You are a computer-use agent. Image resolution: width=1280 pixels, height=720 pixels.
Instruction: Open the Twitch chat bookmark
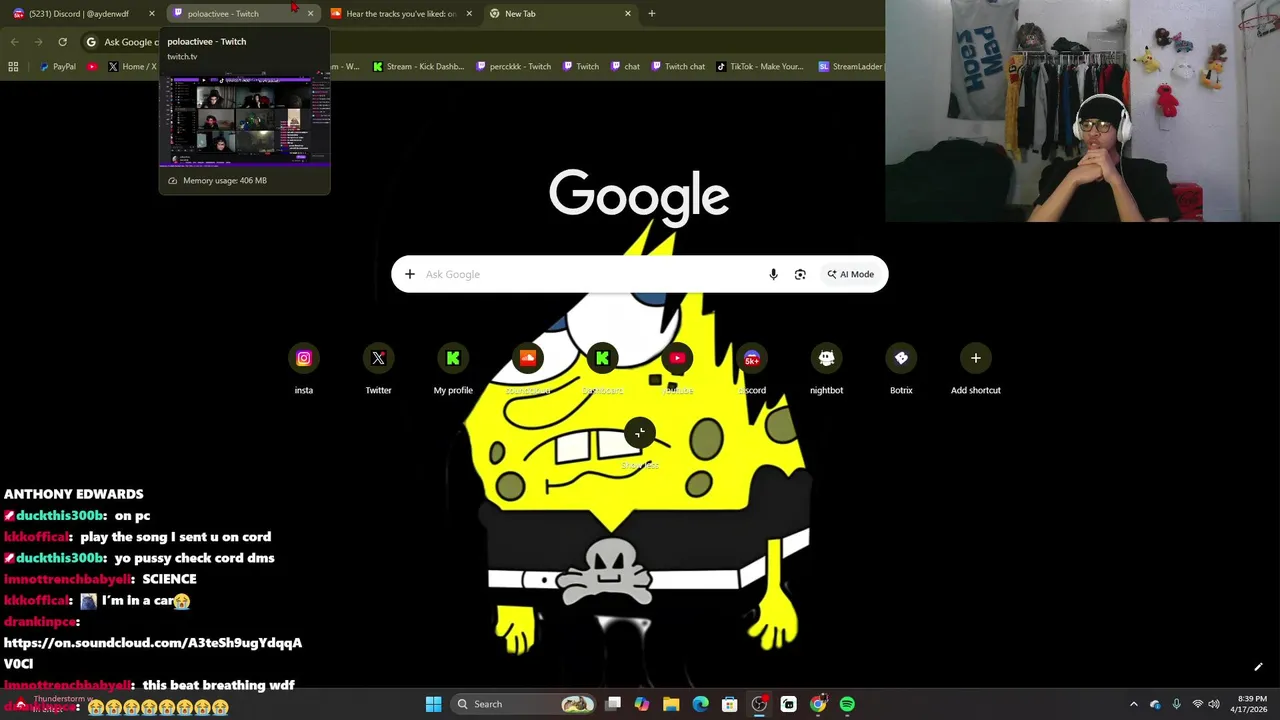pos(677,67)
